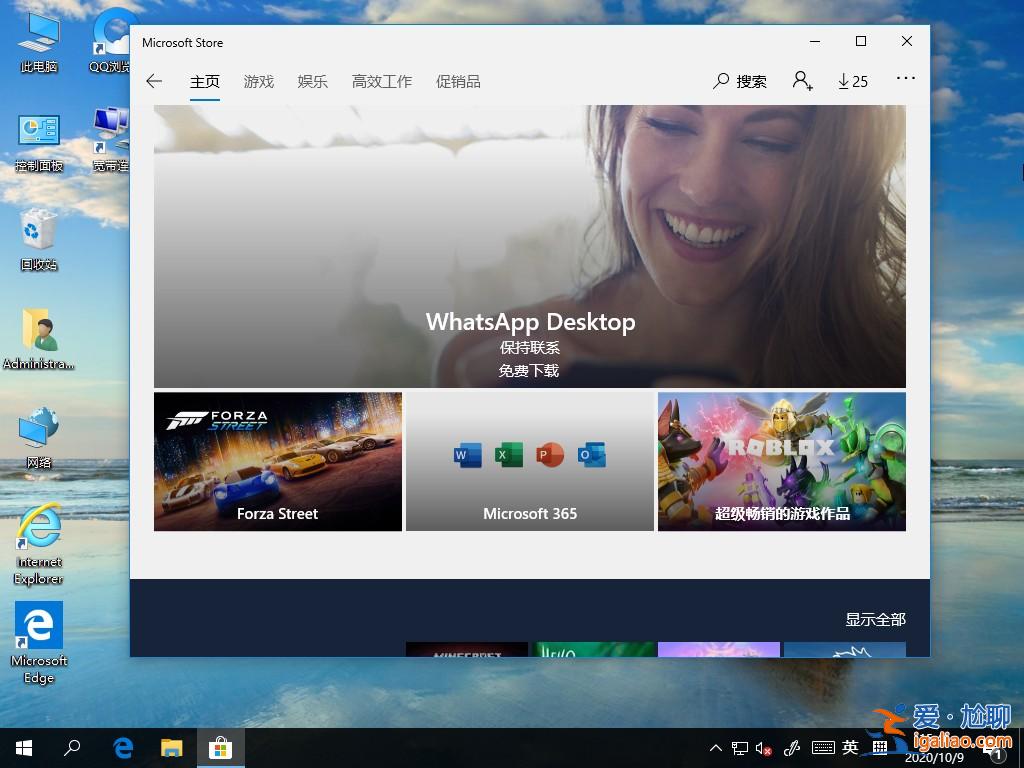Expand hidden icons with the tray chevron
The height and width of the screenshot is (768, 1024).
(716, 747)
